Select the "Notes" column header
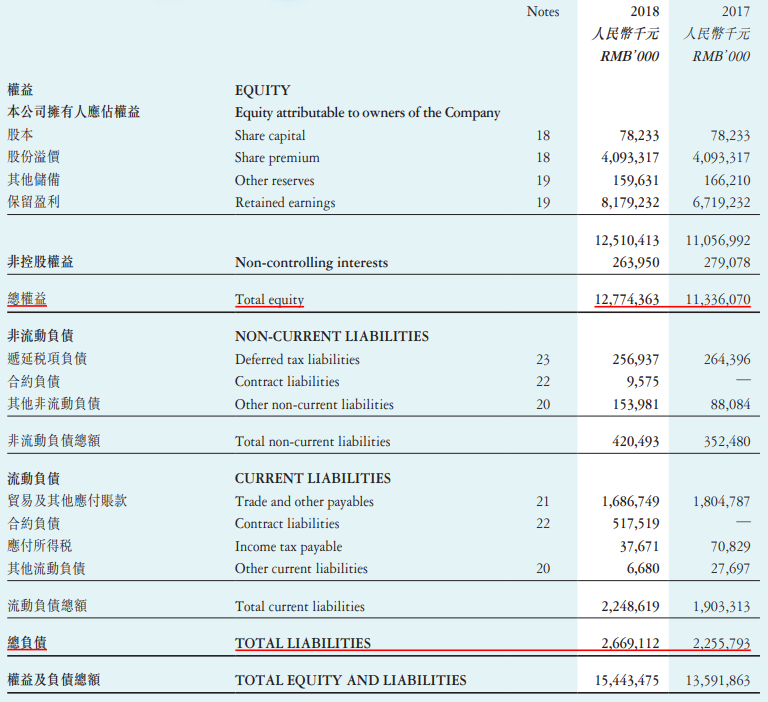Screen dimensions: 768x702 pyautogui.click(x=543, y=12)
